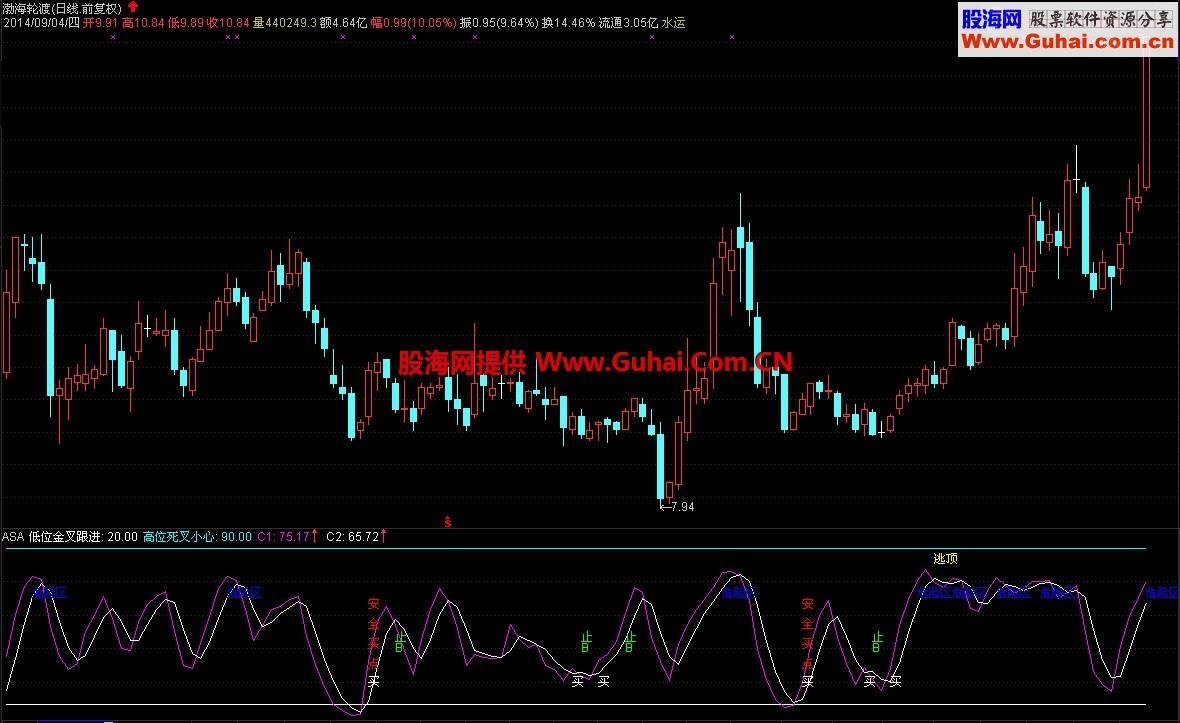The height and width of the screenshot is (723, 1180).
Task: Click the C2: 65.72 indicator value
Action: (352, 536)
